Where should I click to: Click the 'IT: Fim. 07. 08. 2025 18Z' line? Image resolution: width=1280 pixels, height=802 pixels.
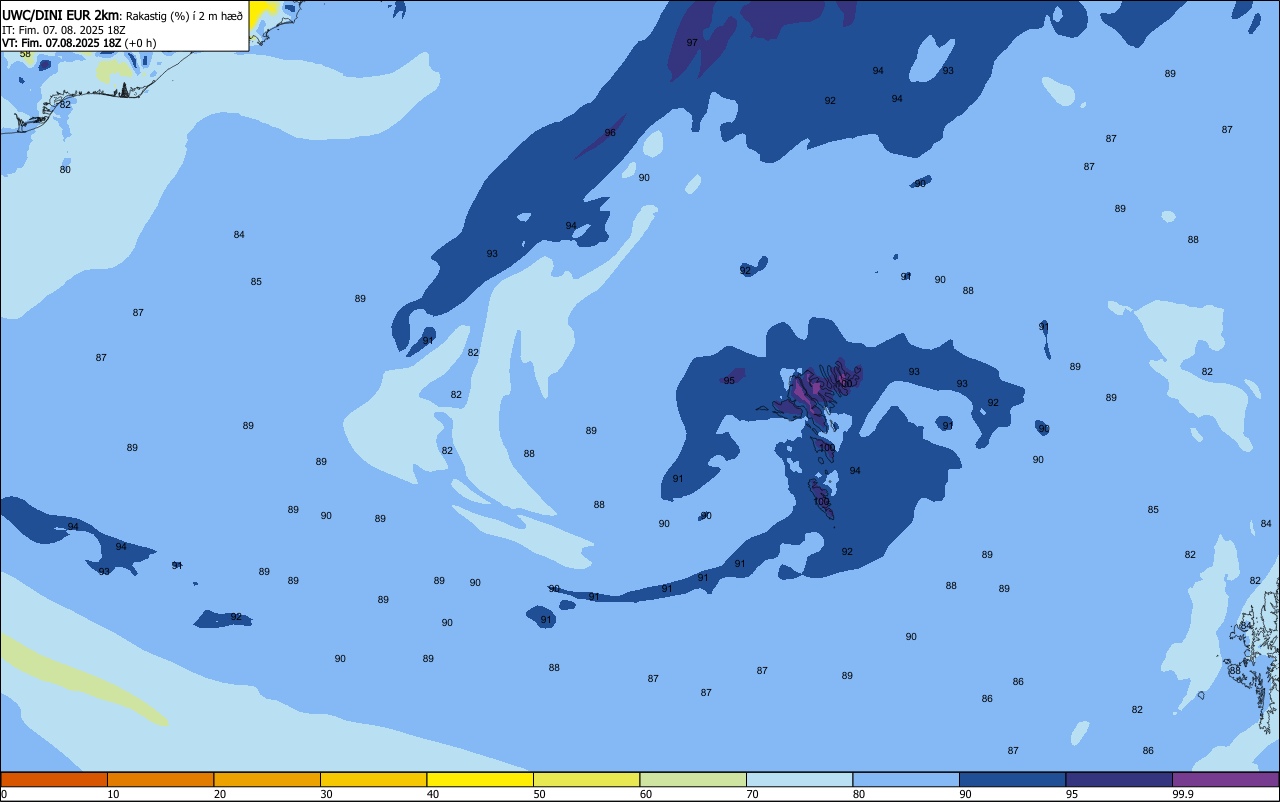[63, 30]
